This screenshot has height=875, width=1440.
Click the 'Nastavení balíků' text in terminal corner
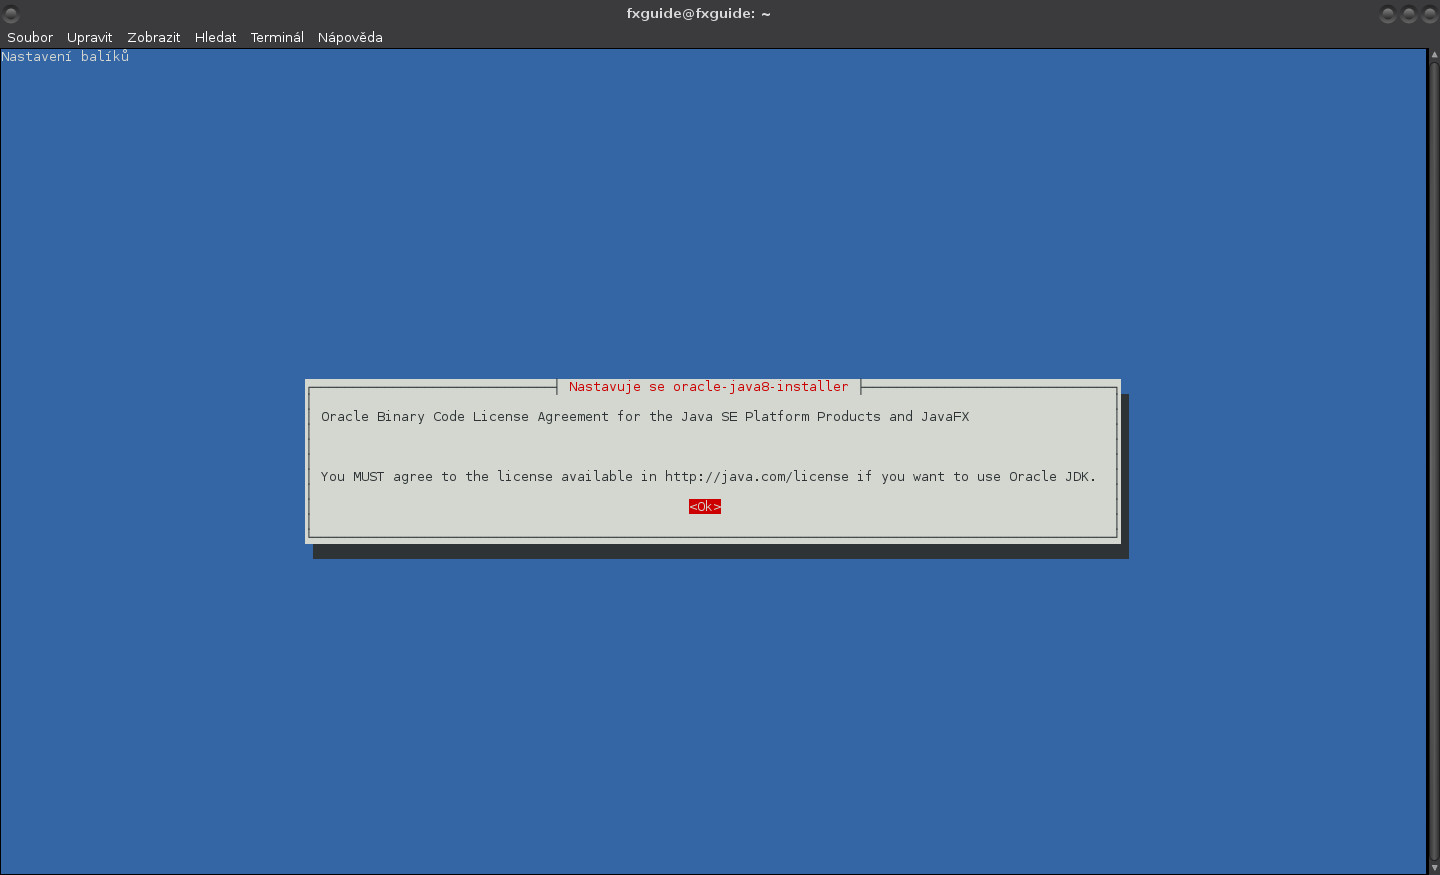[x=65, y=56]
